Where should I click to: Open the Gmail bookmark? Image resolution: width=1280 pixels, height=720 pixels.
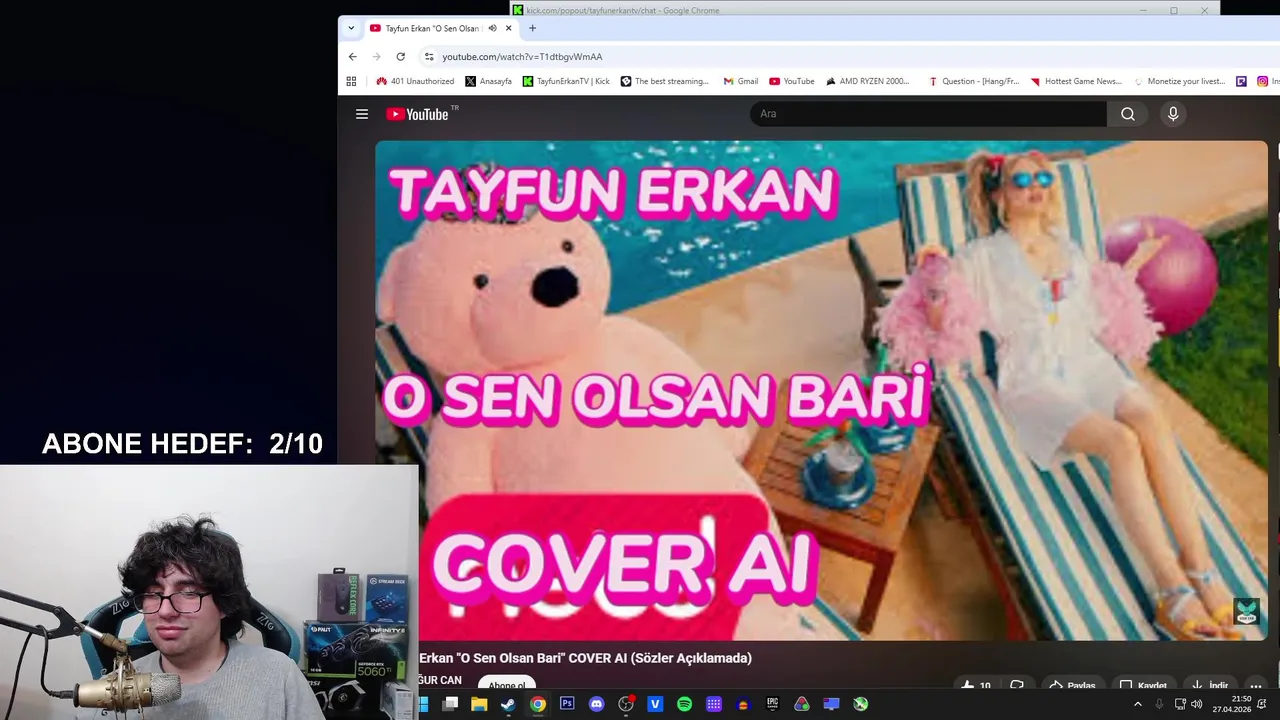click(741, 81)
